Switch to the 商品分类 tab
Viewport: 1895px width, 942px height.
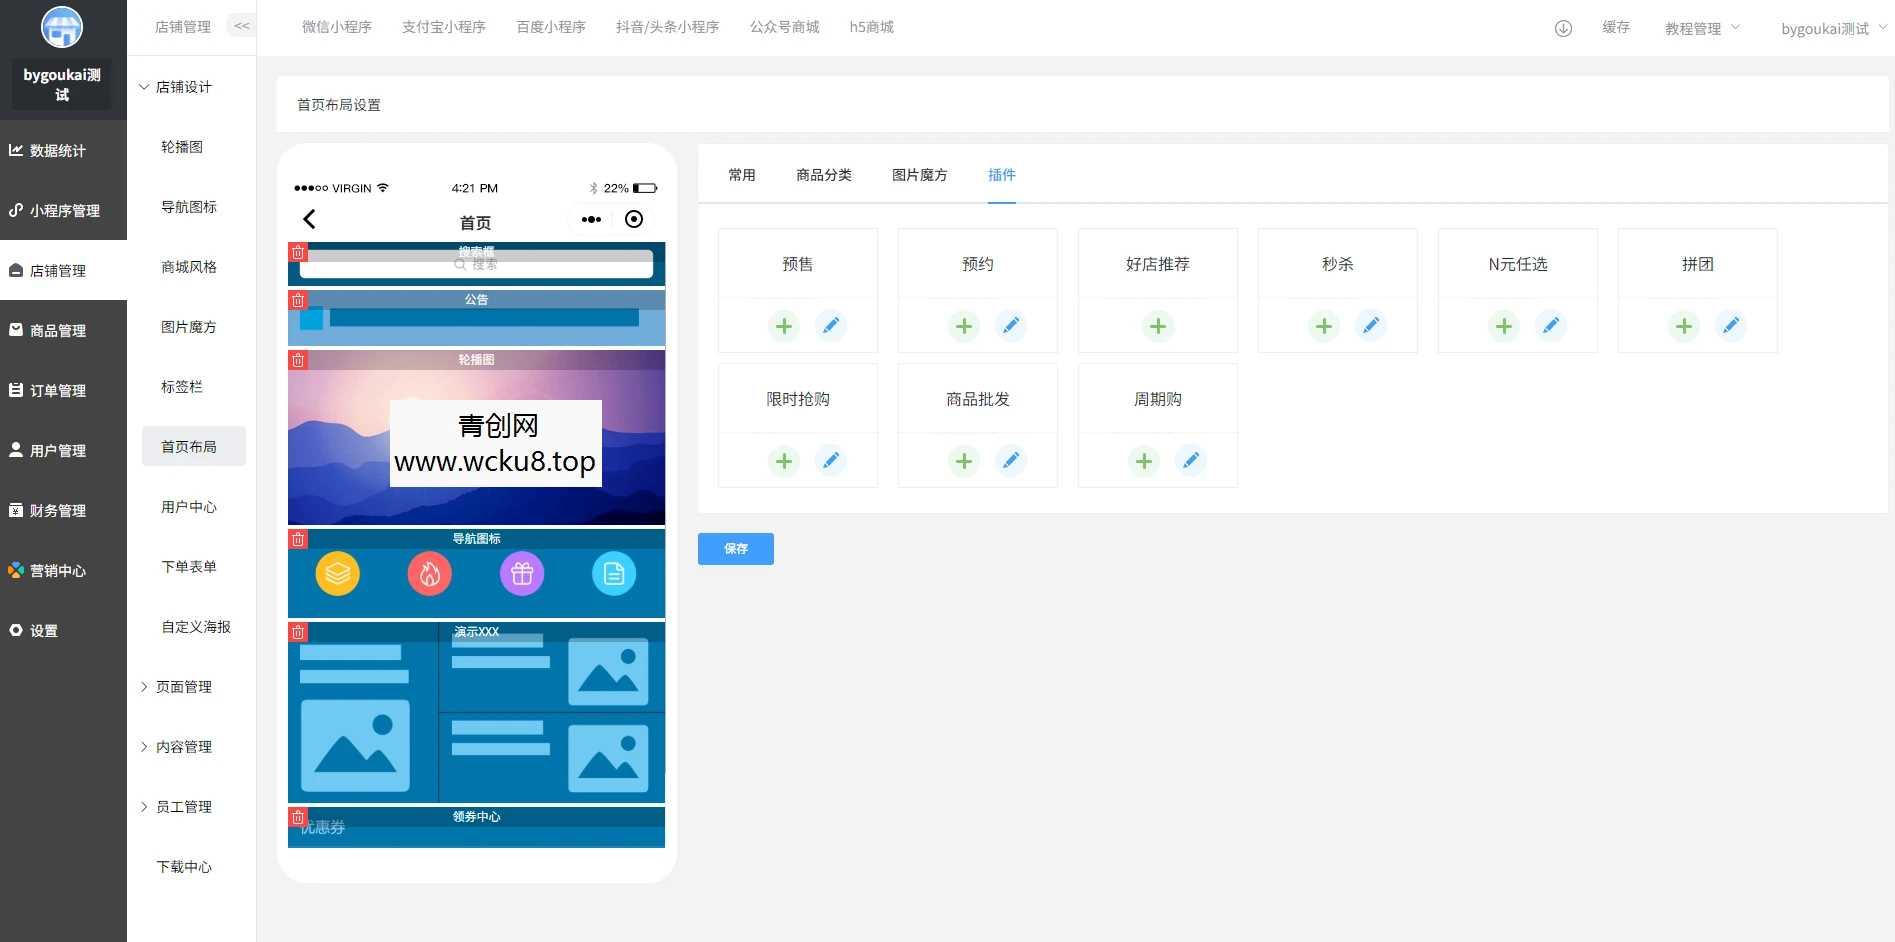[823, 175]
